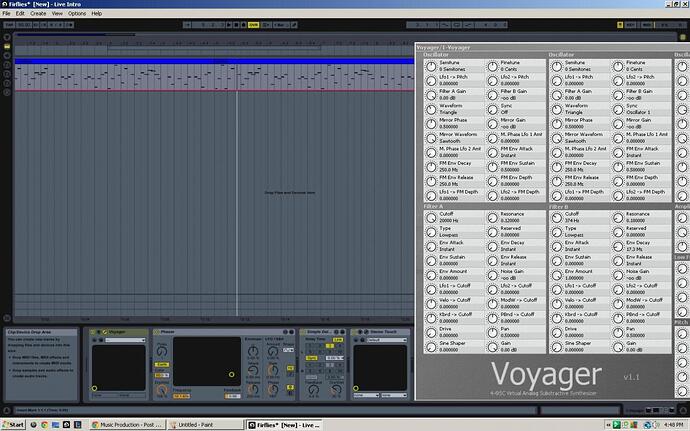Click the Drop Files and Devices Here area

click(290, 193)
